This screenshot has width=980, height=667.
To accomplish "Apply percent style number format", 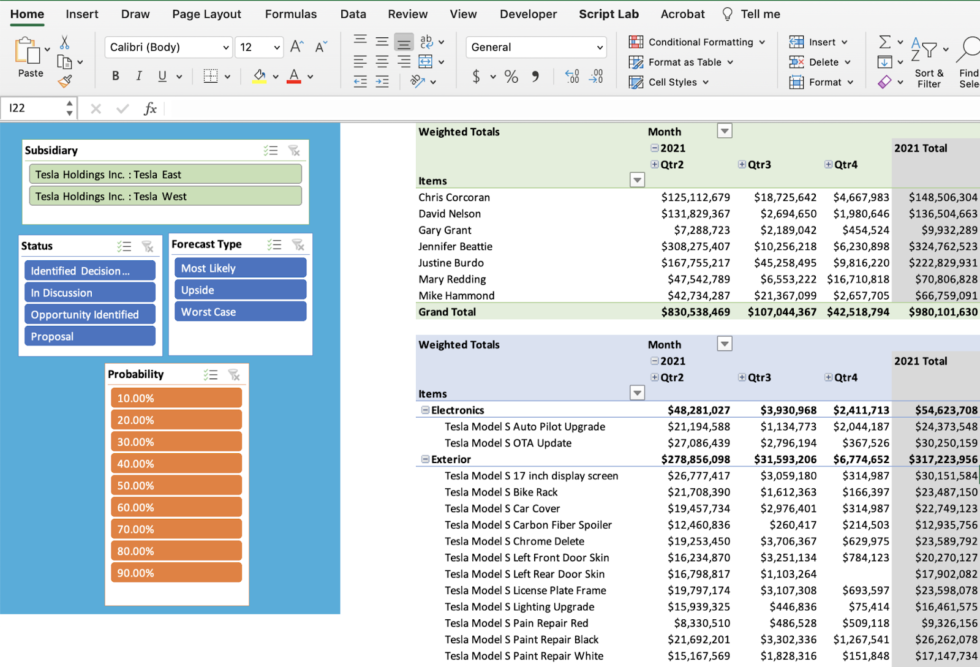I will point(511,77).
